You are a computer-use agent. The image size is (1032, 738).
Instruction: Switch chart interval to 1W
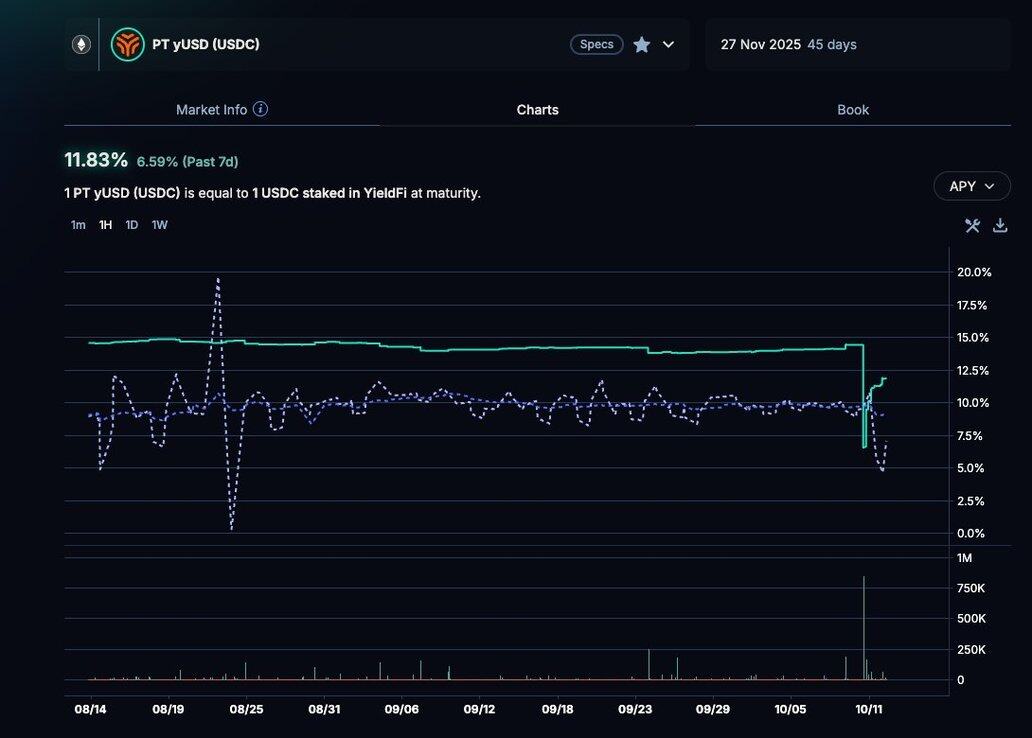[x=159, y=225]
